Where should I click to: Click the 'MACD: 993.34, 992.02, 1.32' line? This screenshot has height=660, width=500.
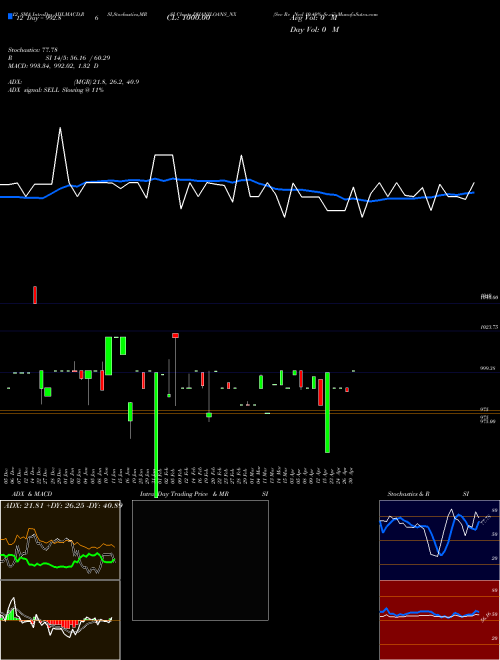[53, 66]
